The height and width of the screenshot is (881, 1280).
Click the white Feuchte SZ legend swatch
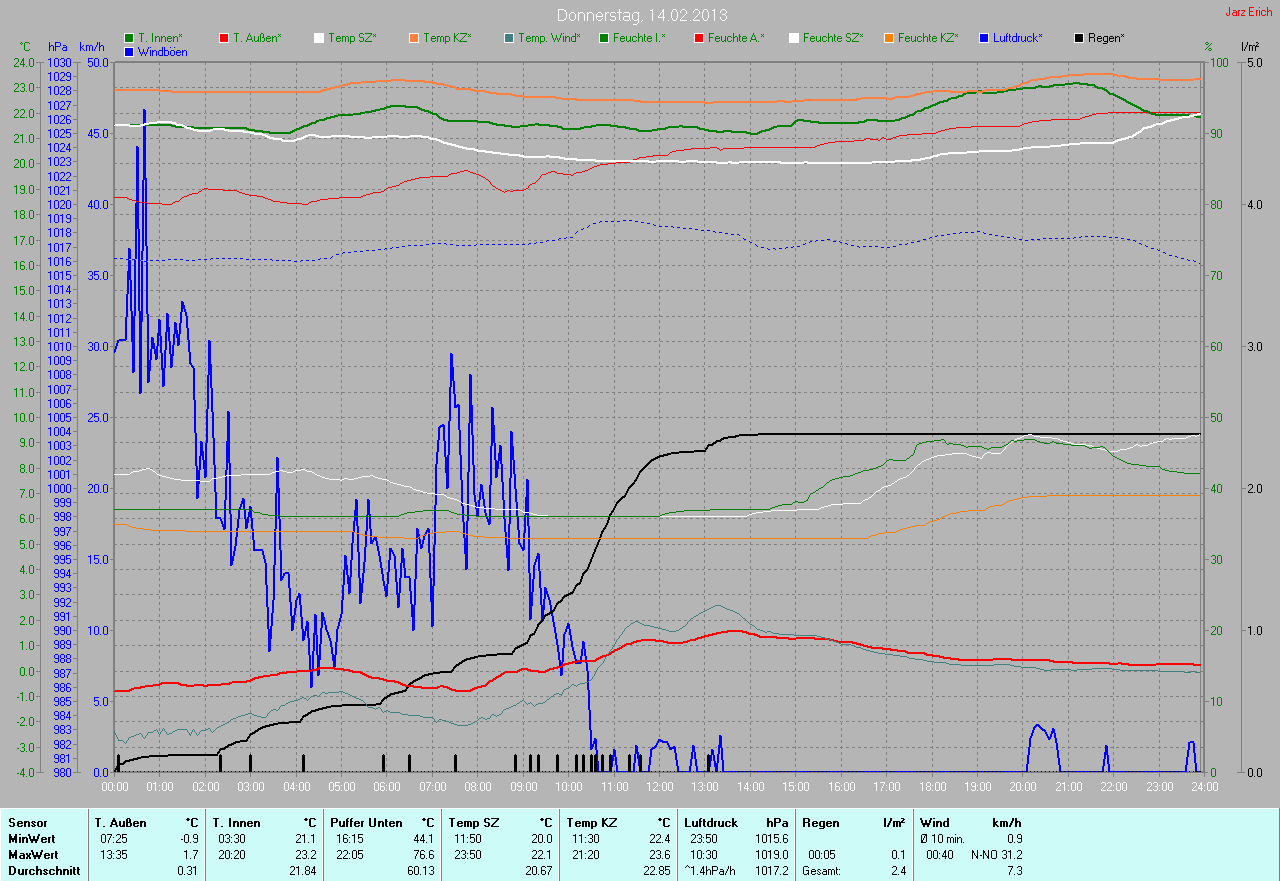pyautogui.click(x=793, y=38)
